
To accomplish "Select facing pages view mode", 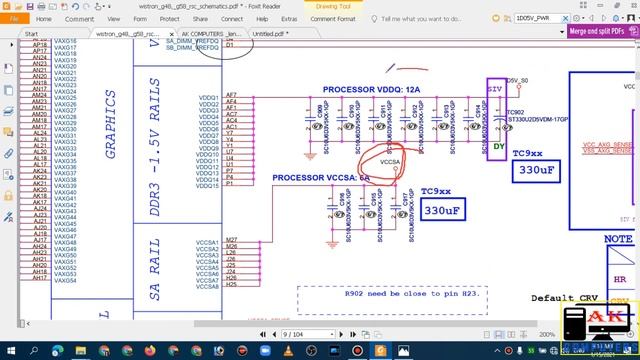I will click(x=511, y=335).
